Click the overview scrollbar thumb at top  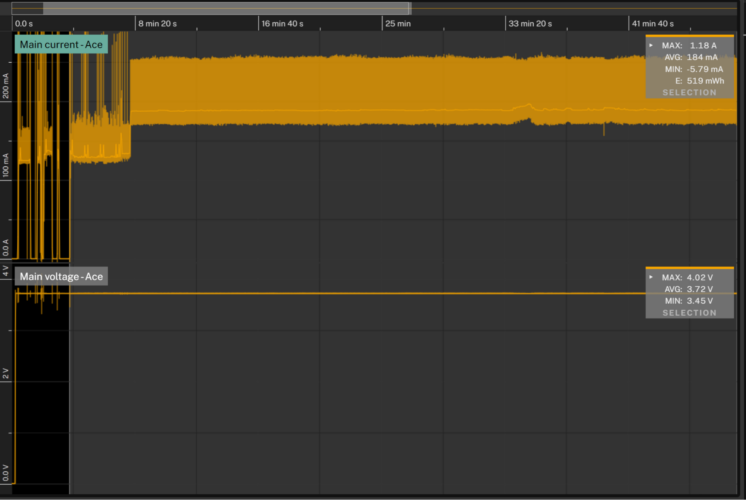(225, 8)
